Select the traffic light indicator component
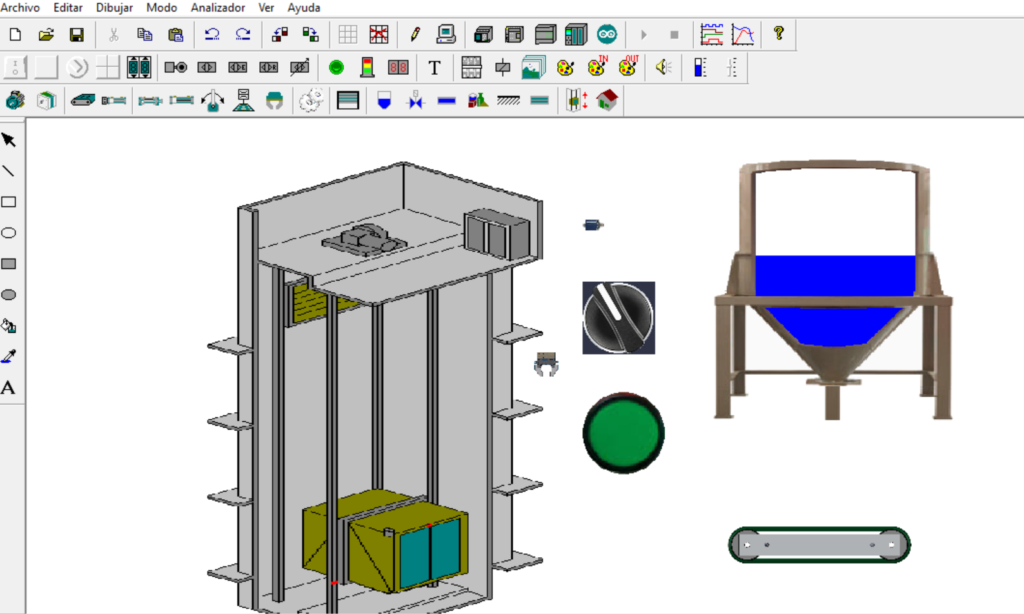1024x614 pixels. click(x=367, y=68)
